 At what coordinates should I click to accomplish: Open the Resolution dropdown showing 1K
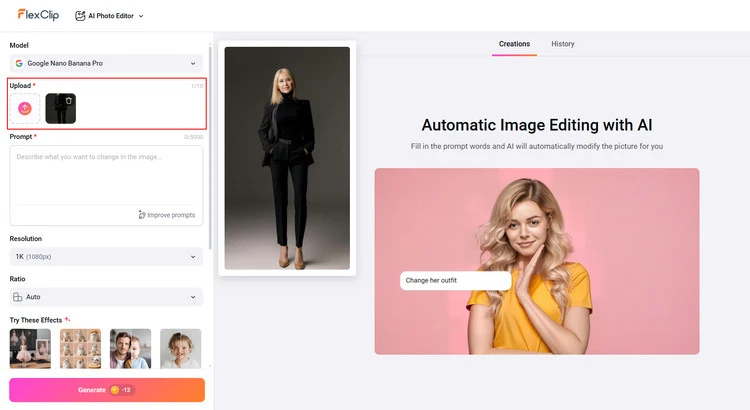click(106, 257)
